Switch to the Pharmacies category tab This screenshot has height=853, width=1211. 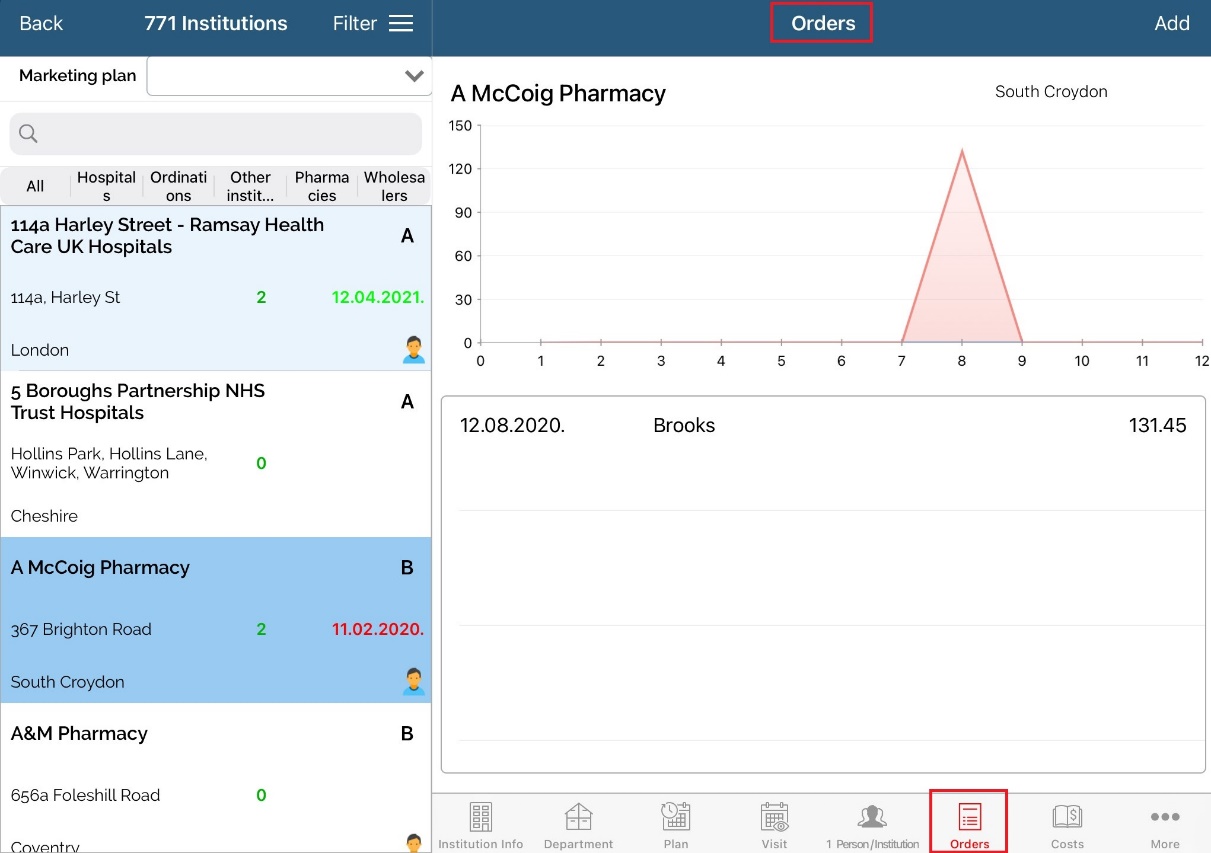coord(322,186)
